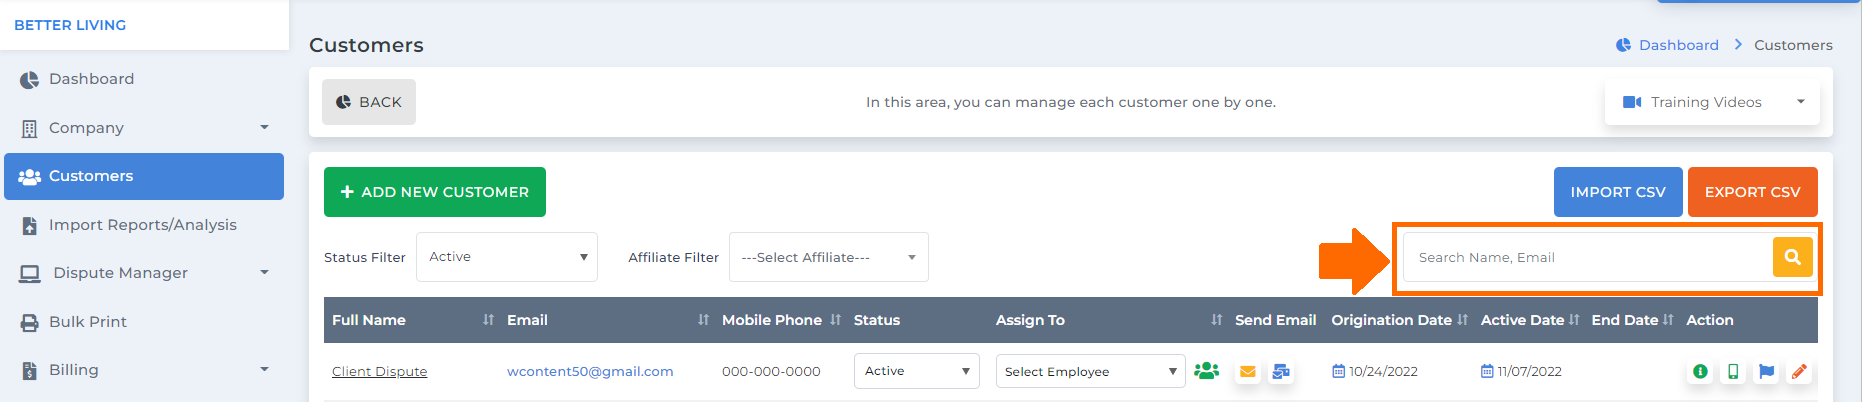The image size is (1862, 402).
Task: Click the orange pencil edit icon
Action: click(x=1799, y=371)
